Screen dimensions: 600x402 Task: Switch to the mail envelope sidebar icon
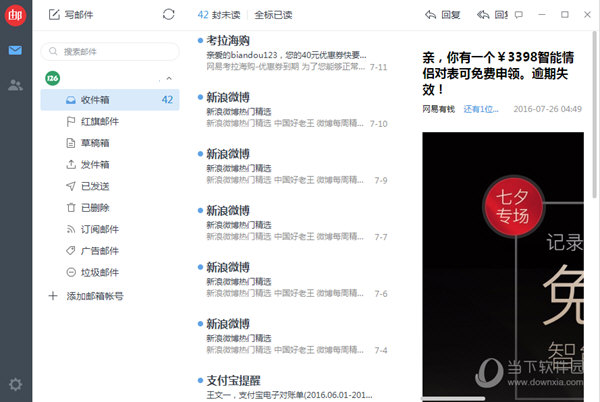[15, 50]
